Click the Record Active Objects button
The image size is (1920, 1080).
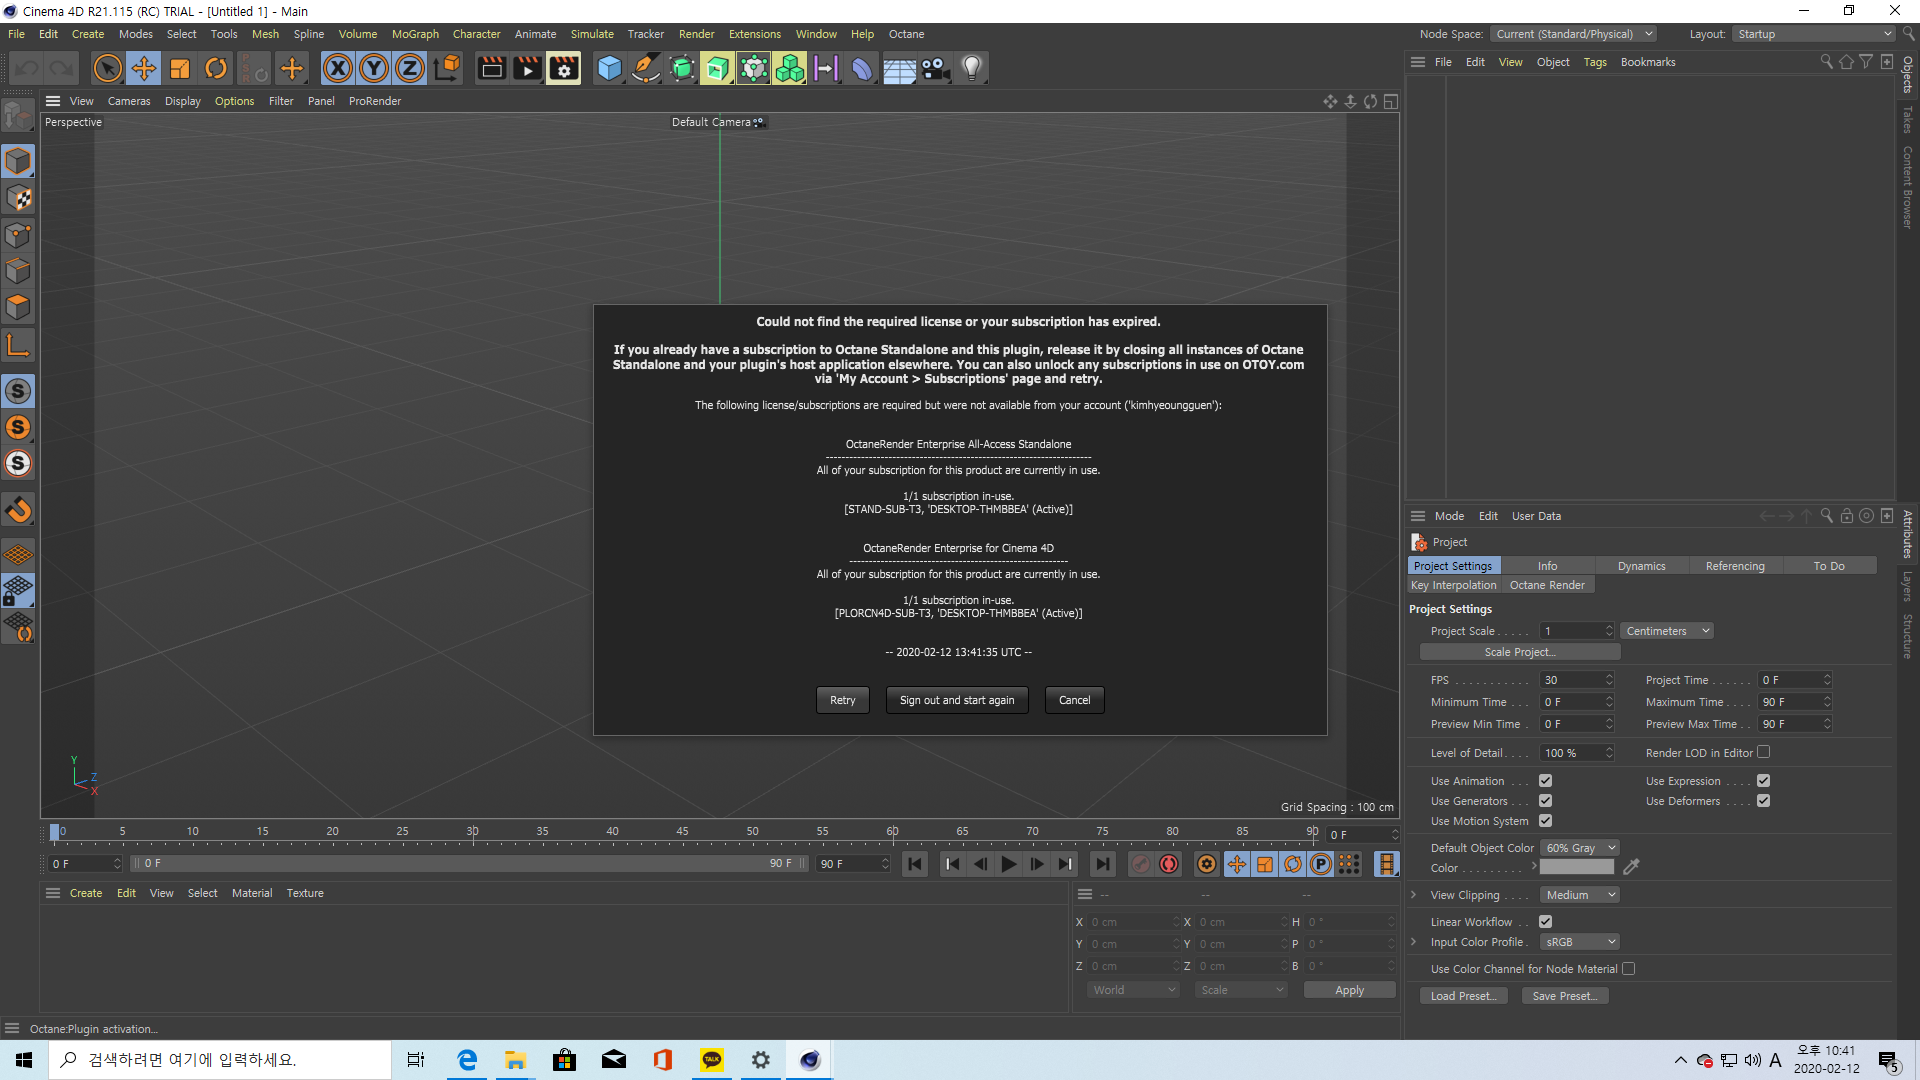[1141, 864]
